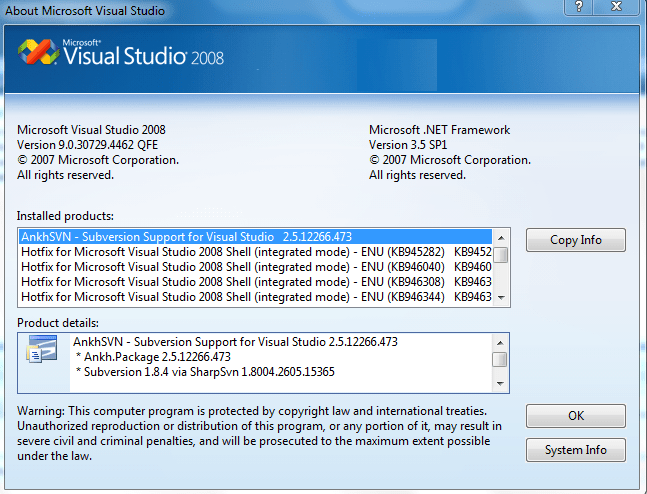Close the About Visual Studio dialog
The width and height of the screenshot is (647, 494).
point(616,7)
